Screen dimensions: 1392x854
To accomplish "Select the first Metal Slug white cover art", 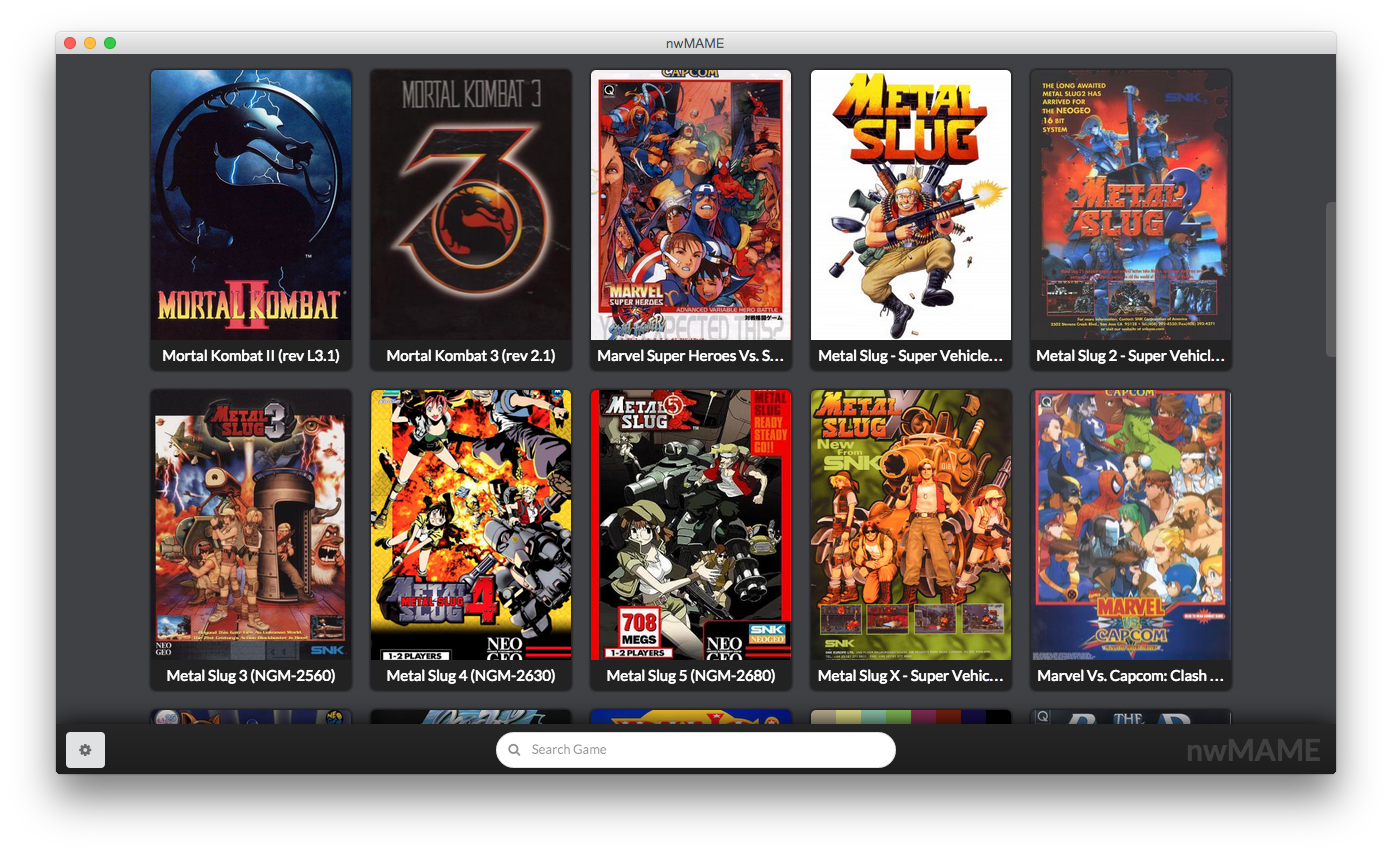I will 911,205.
